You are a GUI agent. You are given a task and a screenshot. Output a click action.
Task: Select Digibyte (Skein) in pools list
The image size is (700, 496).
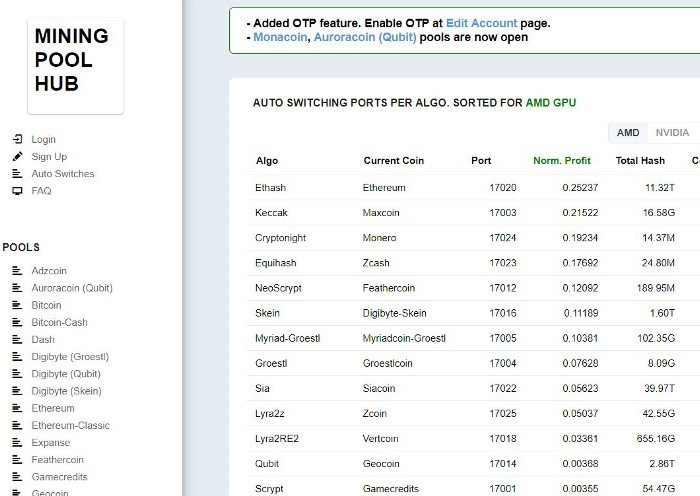click(66, 391)
